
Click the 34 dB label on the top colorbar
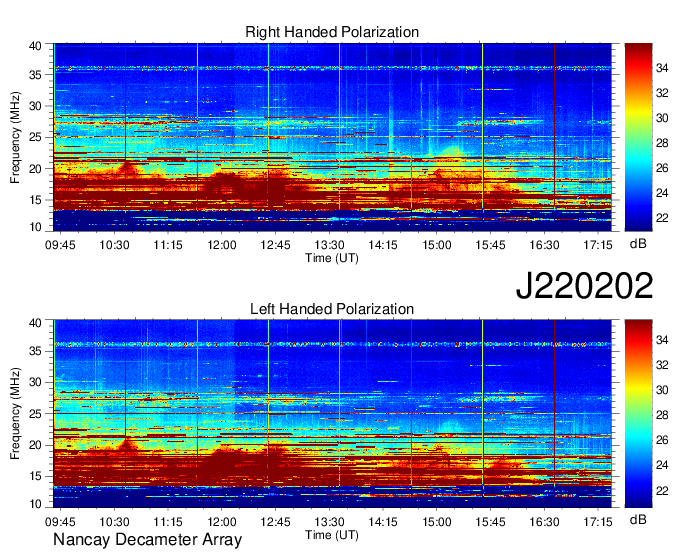662,68
